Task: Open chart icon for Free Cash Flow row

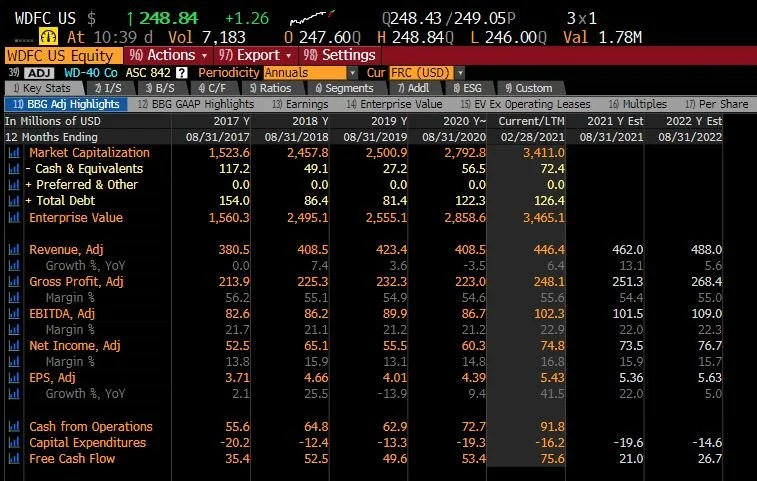Action: 14,458
